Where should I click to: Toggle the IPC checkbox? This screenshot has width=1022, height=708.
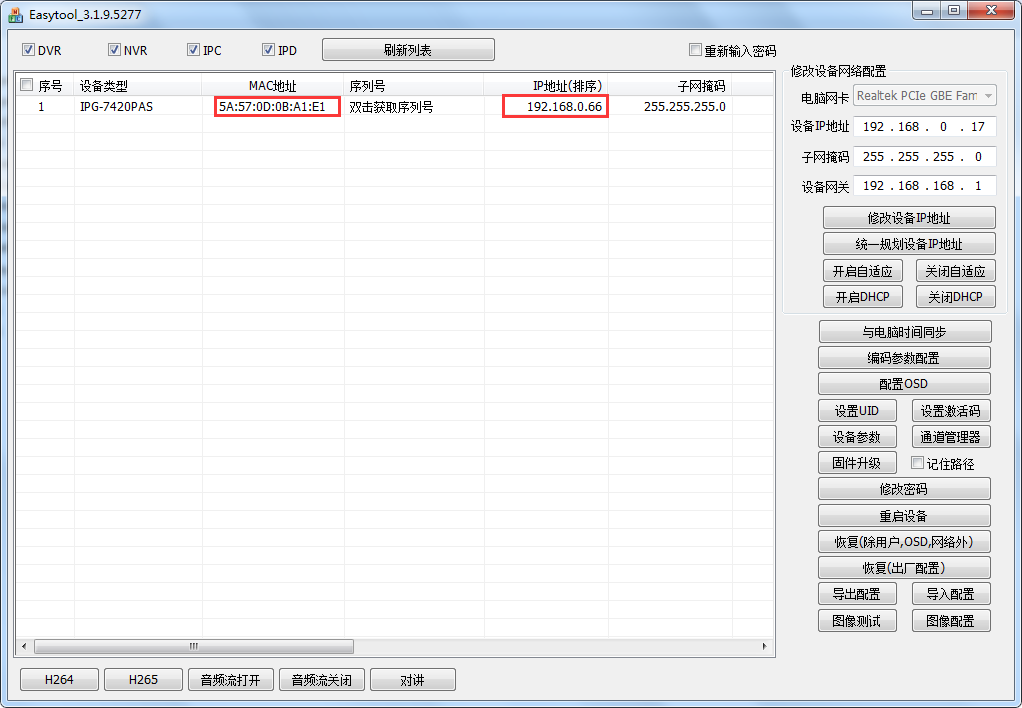193,50
